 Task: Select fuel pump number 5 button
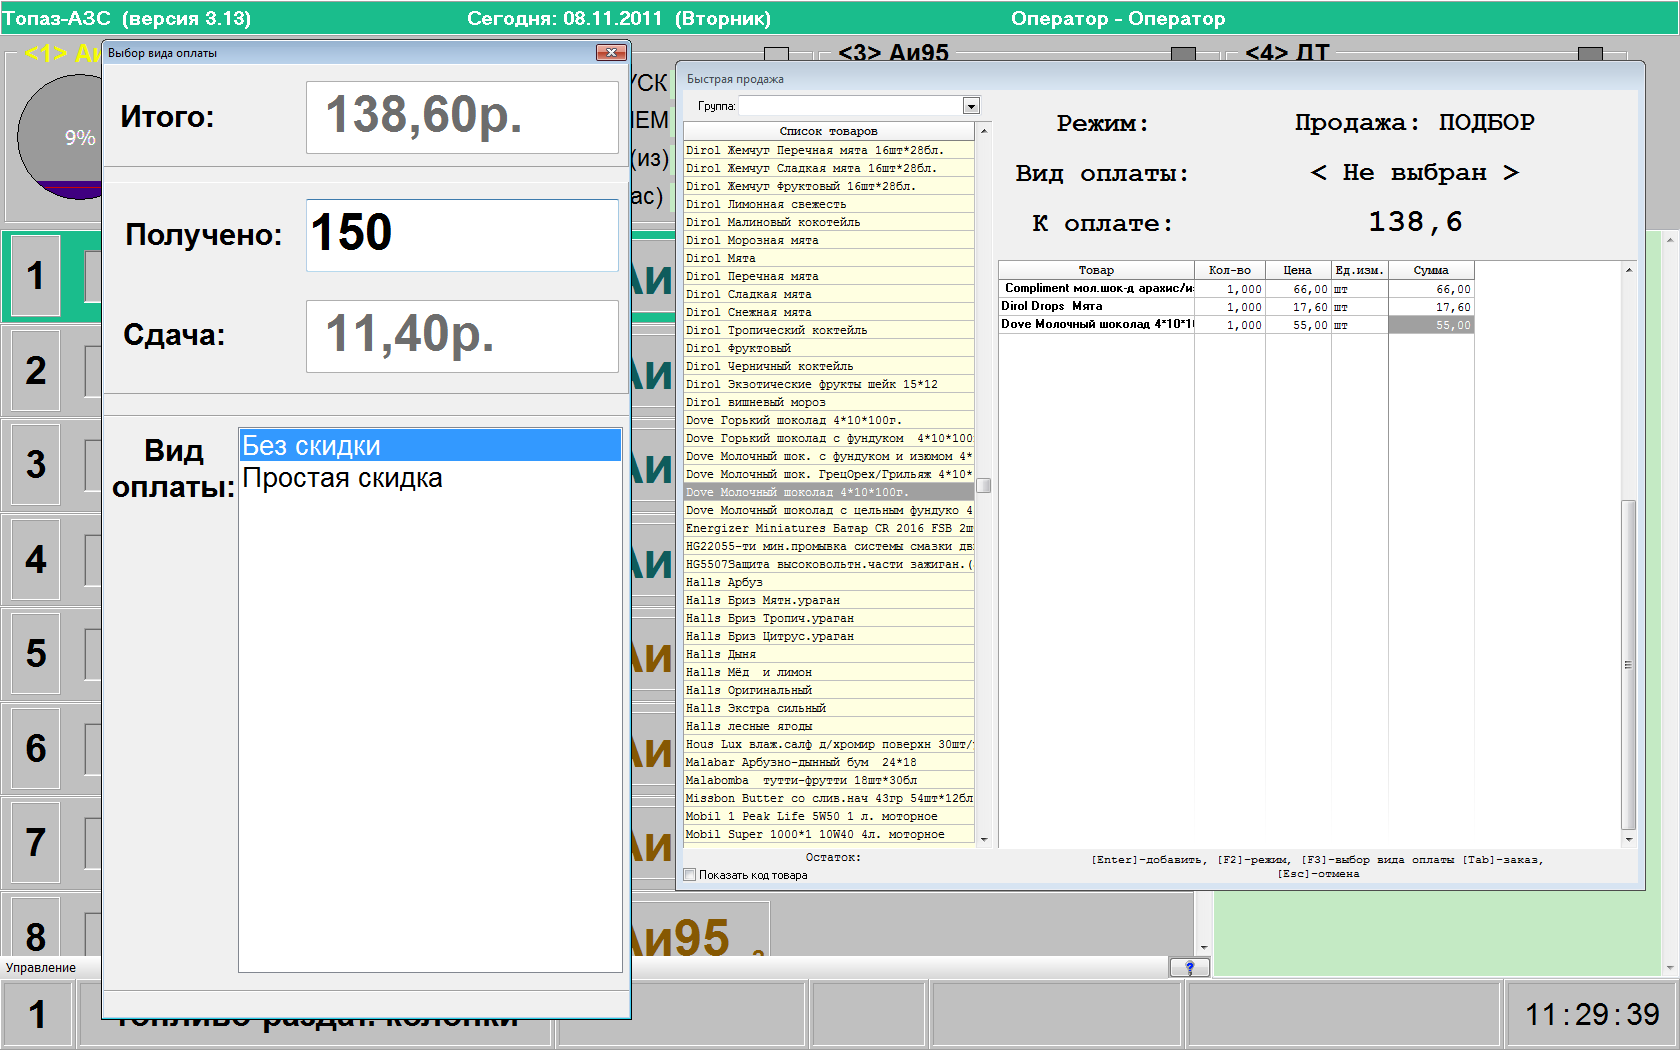[x=36, y=654]
